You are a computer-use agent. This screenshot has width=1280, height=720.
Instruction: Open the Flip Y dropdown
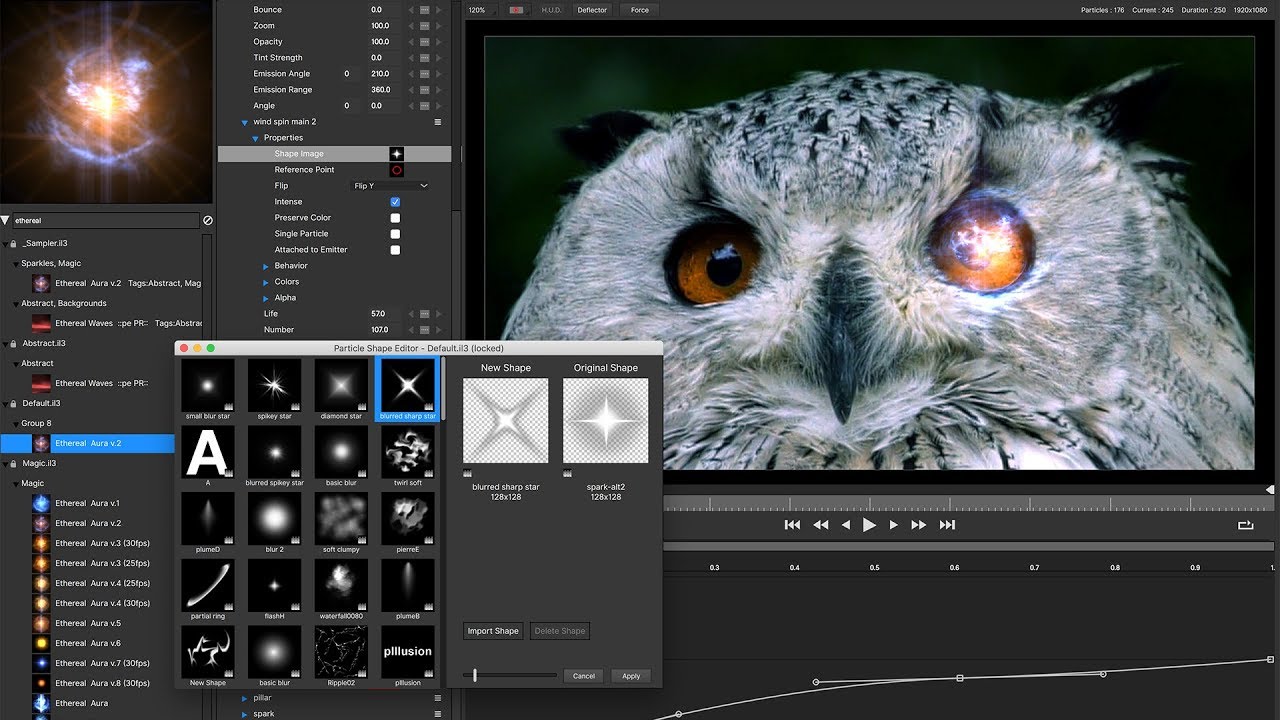[x=390, y=185]
